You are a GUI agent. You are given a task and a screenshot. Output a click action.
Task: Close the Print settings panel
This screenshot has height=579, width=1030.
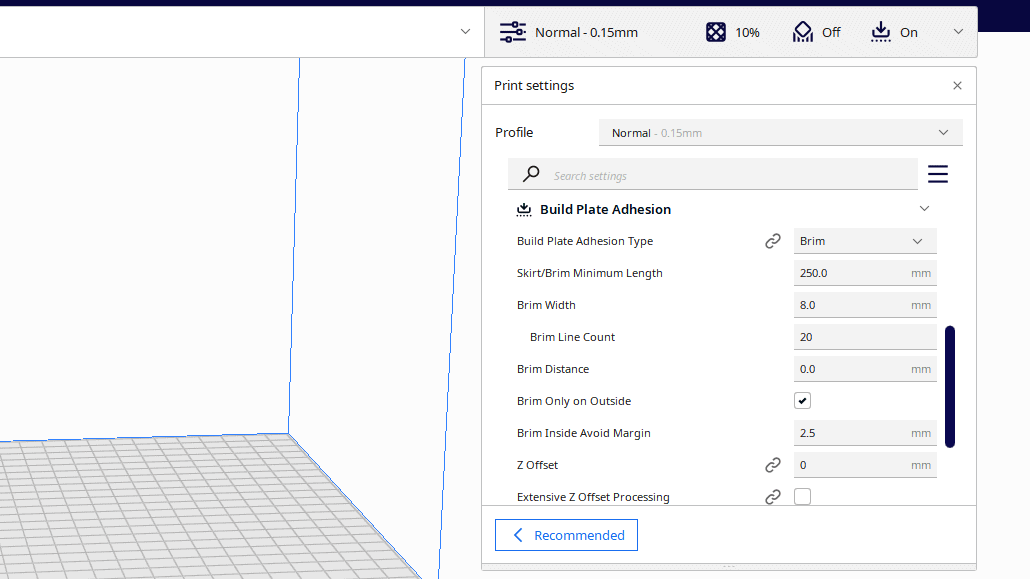[x=956, y=85]
